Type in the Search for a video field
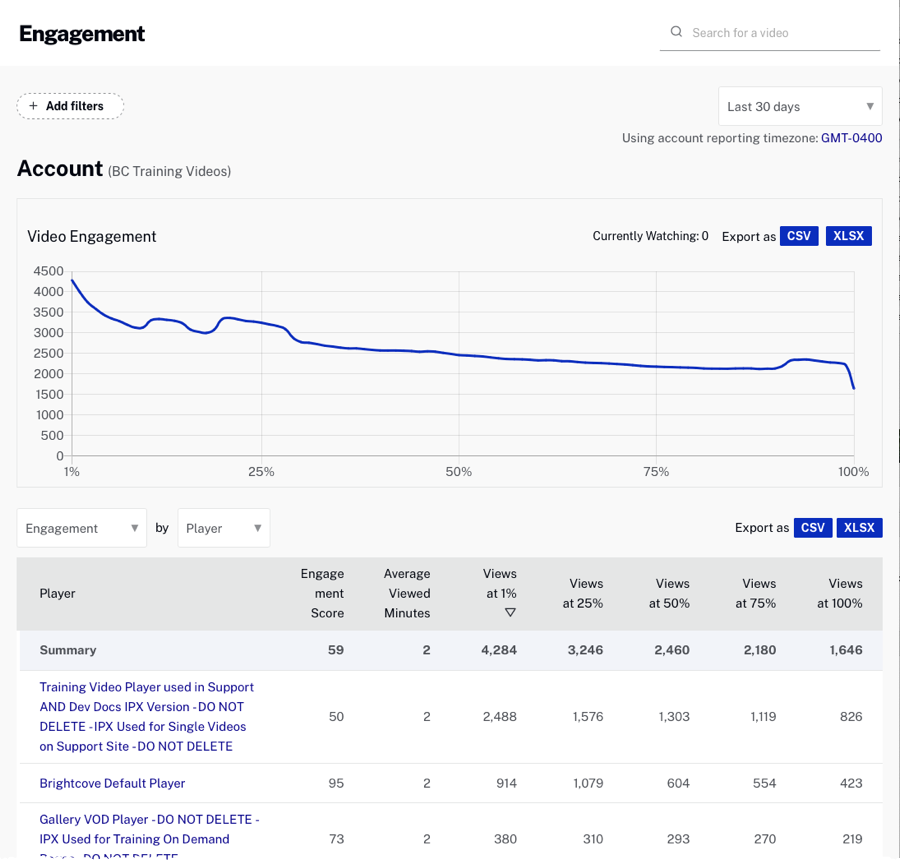900x860 pixels. click(780, 33)
